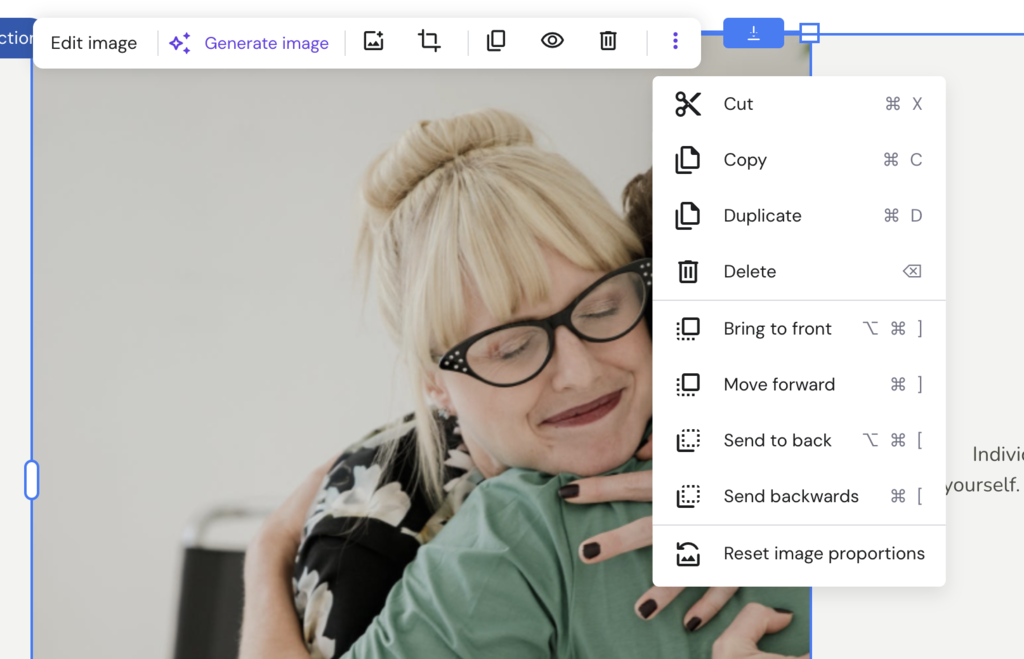Screen dimensions: 1024x659
Task: Click the scissors icon next to Cut
Action: pos(688,103)
